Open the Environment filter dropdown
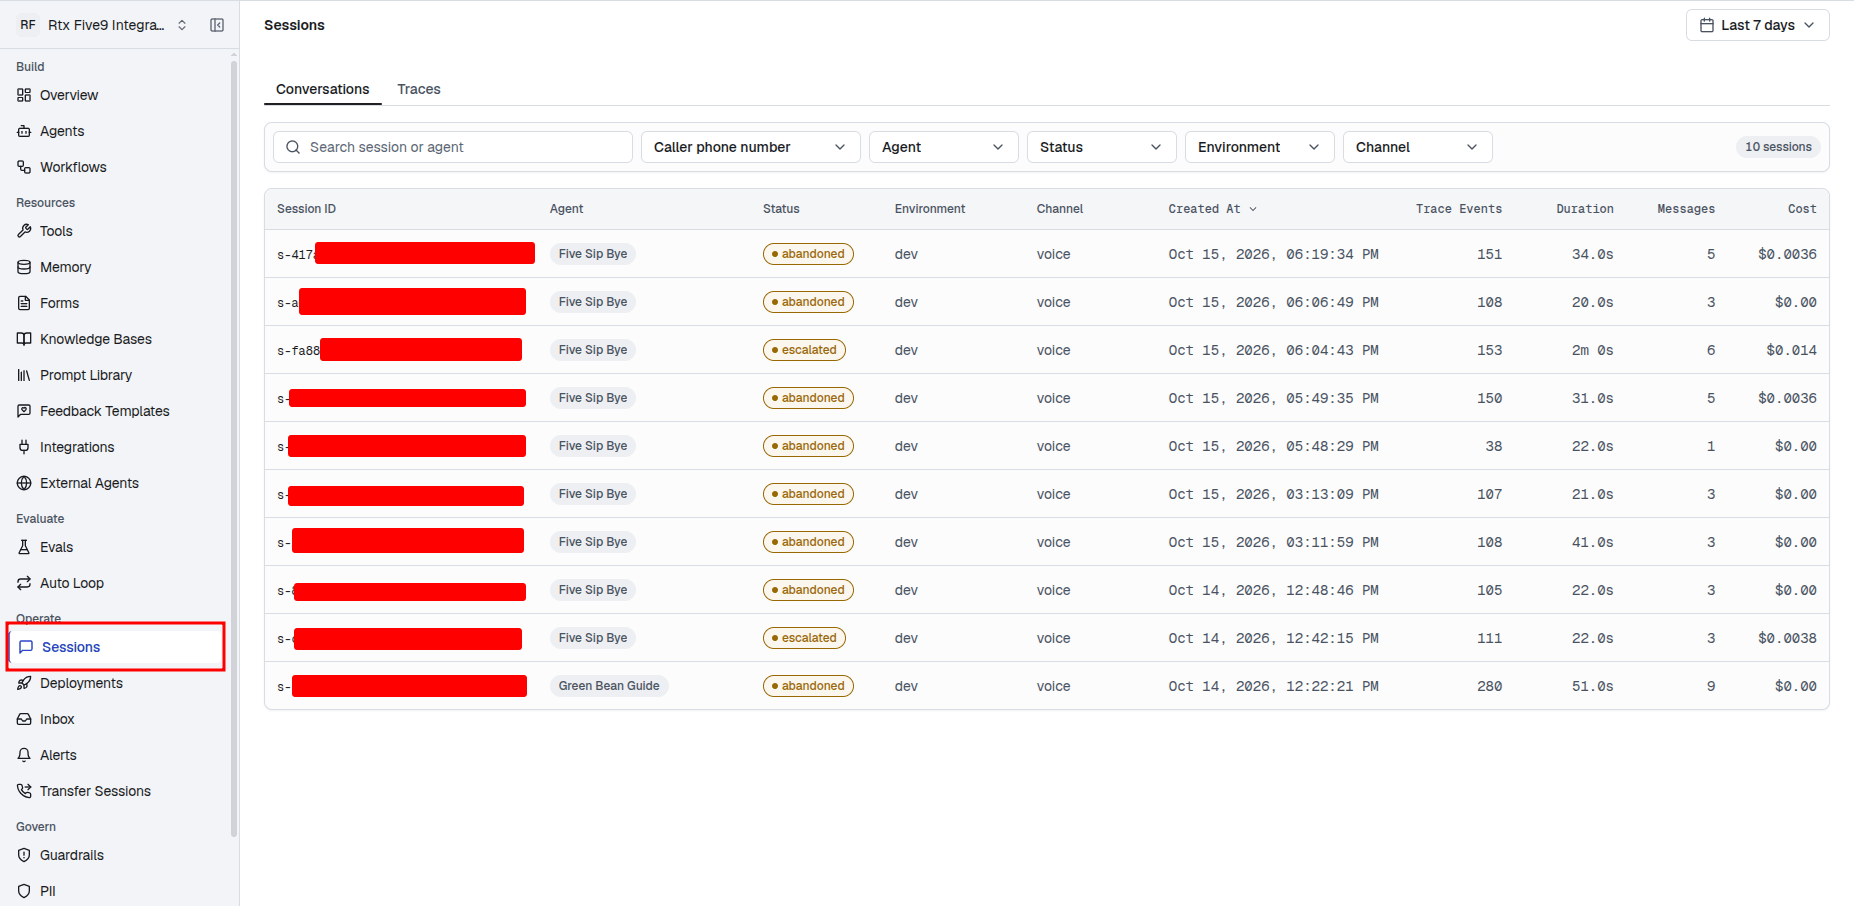The height and width of the screenshot is (906, 1854). tap(1259, 147)
